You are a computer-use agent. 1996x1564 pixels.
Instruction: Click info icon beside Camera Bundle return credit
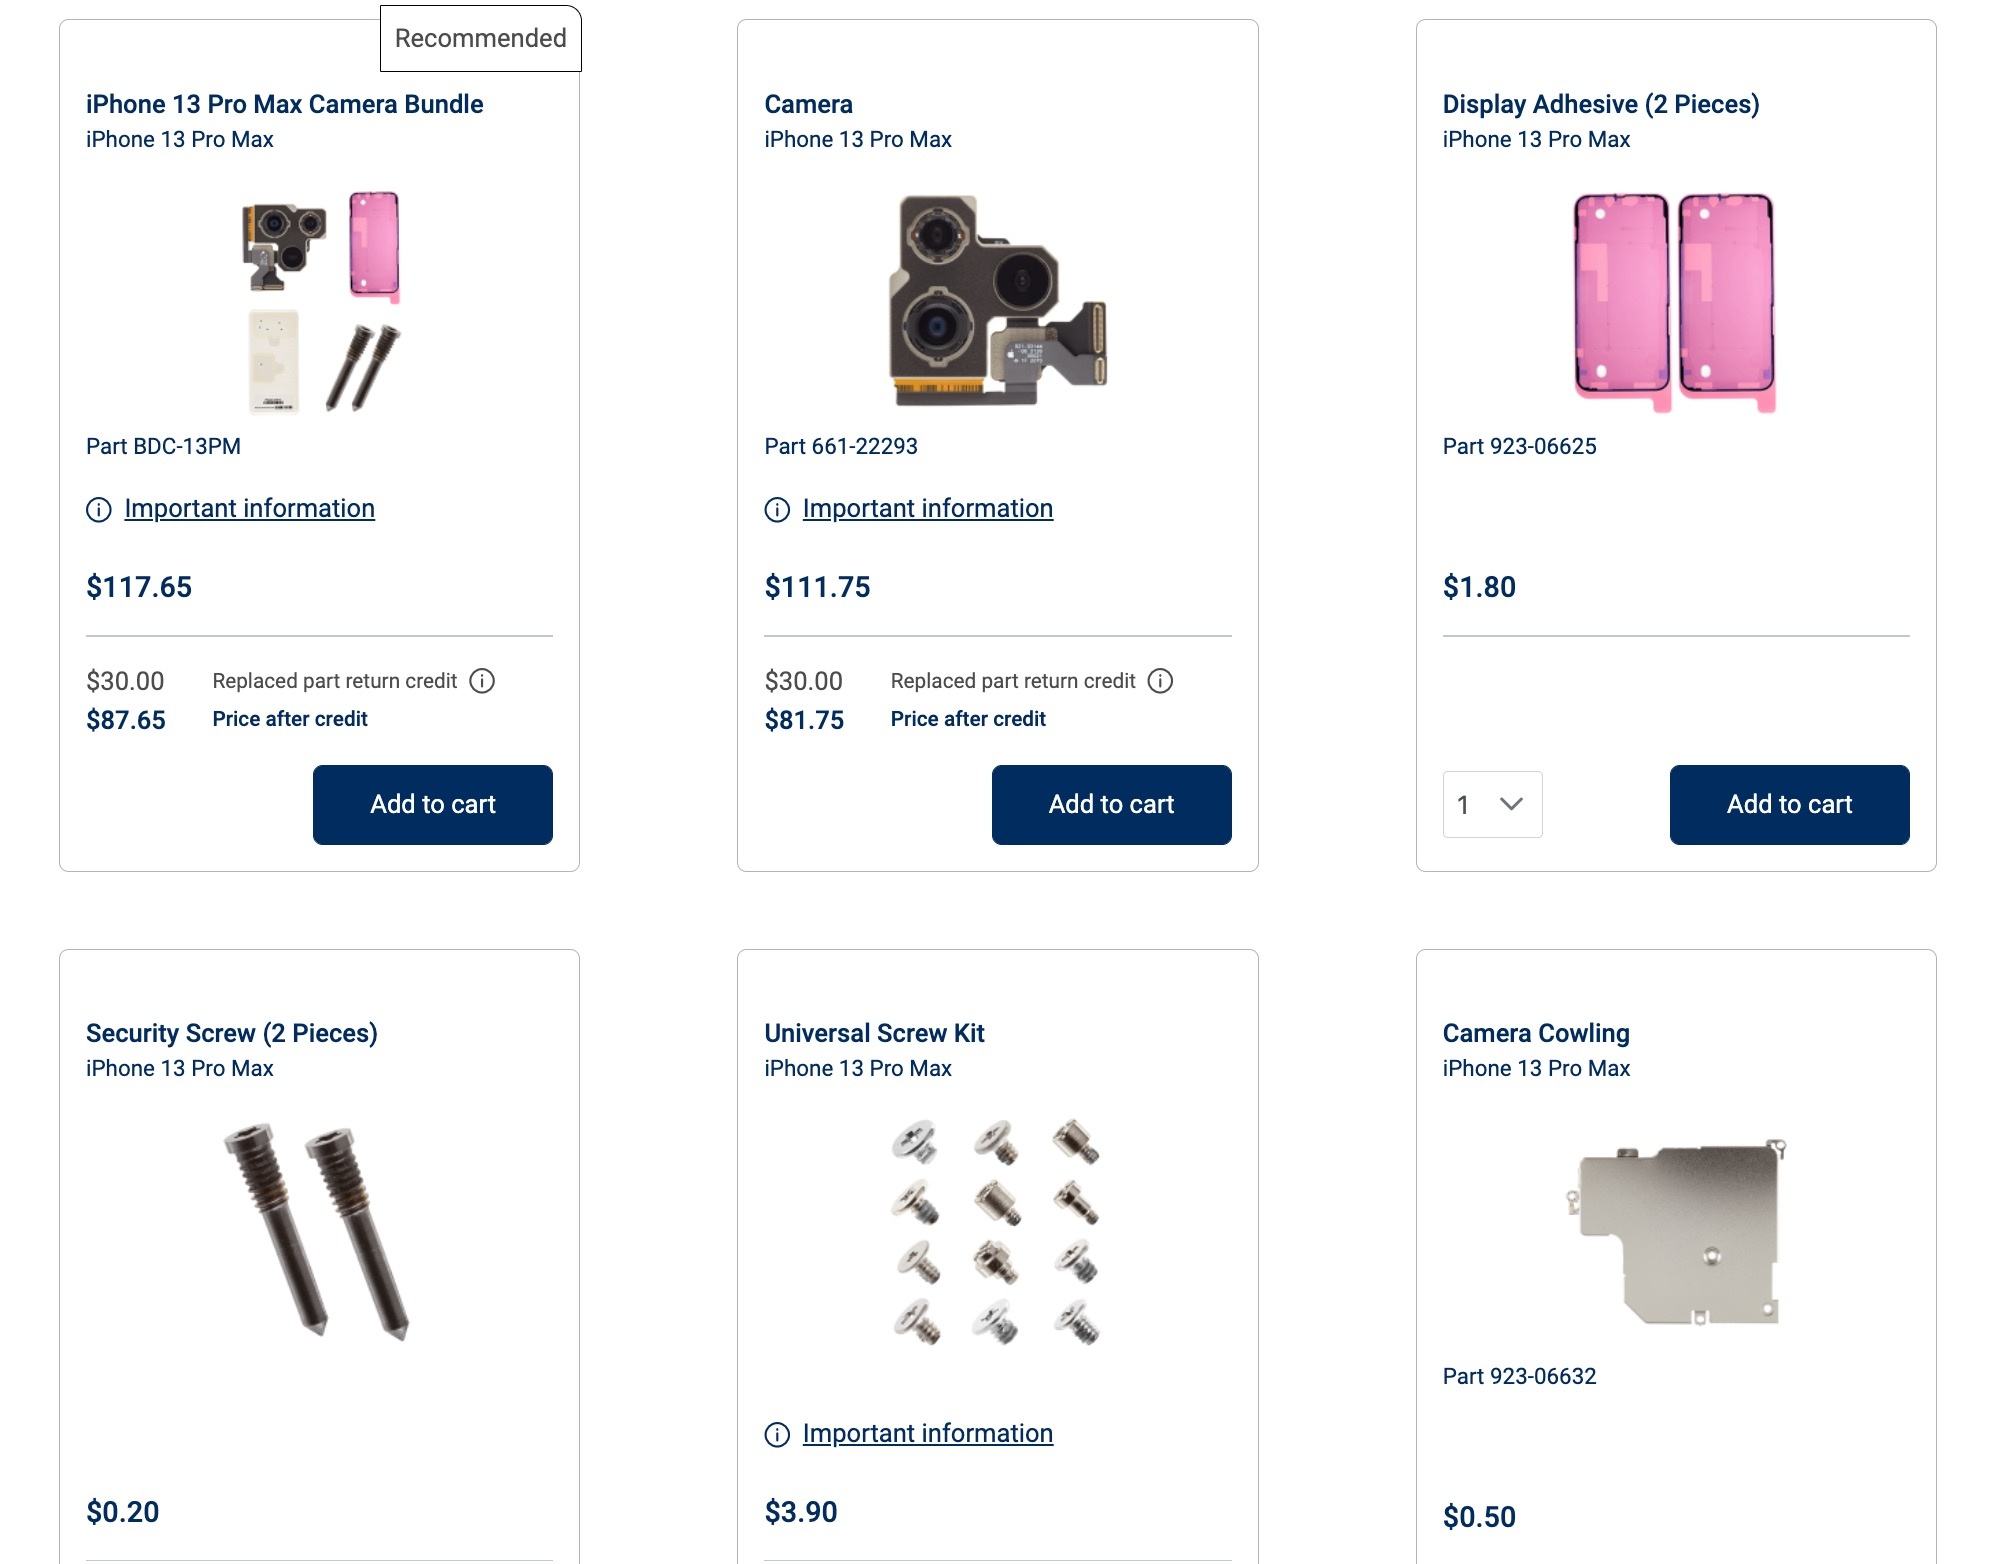coord(482,681)
